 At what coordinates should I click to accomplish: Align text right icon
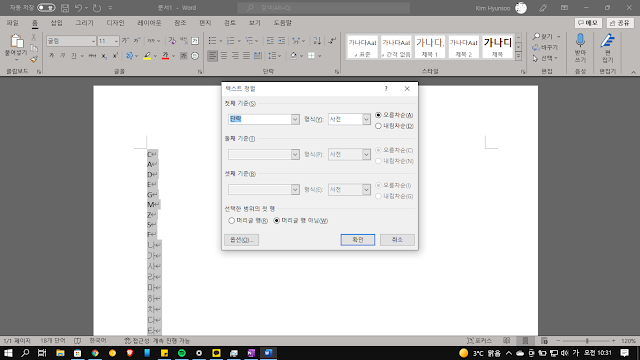235,56
